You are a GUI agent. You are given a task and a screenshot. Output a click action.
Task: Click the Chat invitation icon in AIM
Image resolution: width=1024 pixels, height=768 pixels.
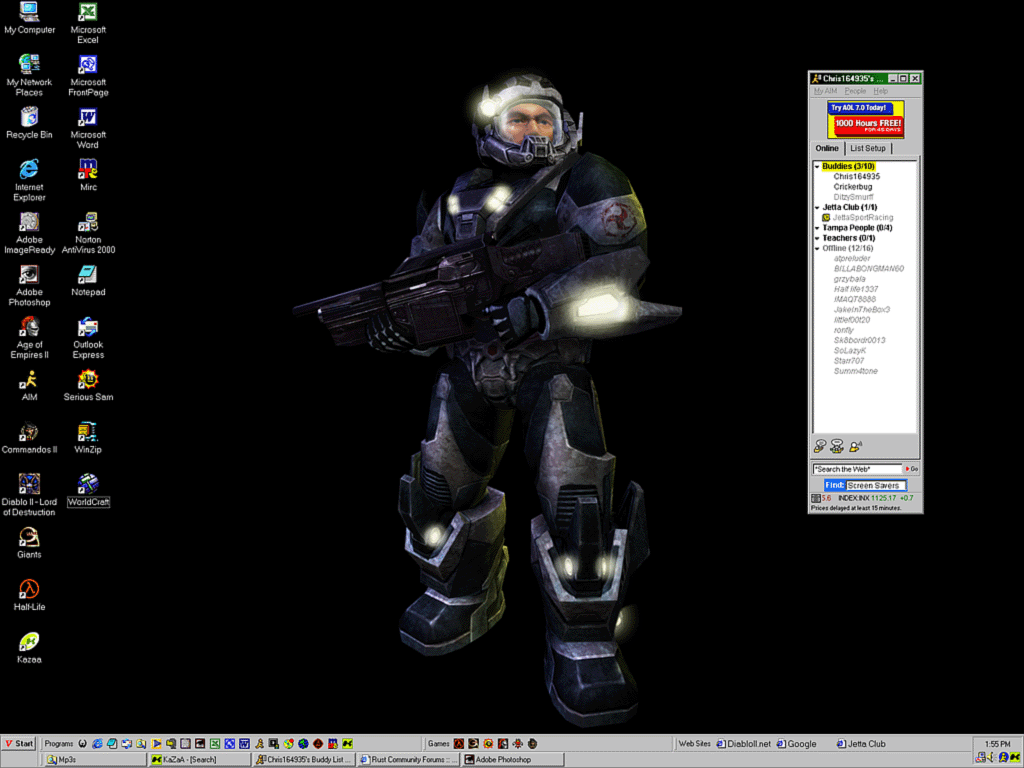point(837,446)
